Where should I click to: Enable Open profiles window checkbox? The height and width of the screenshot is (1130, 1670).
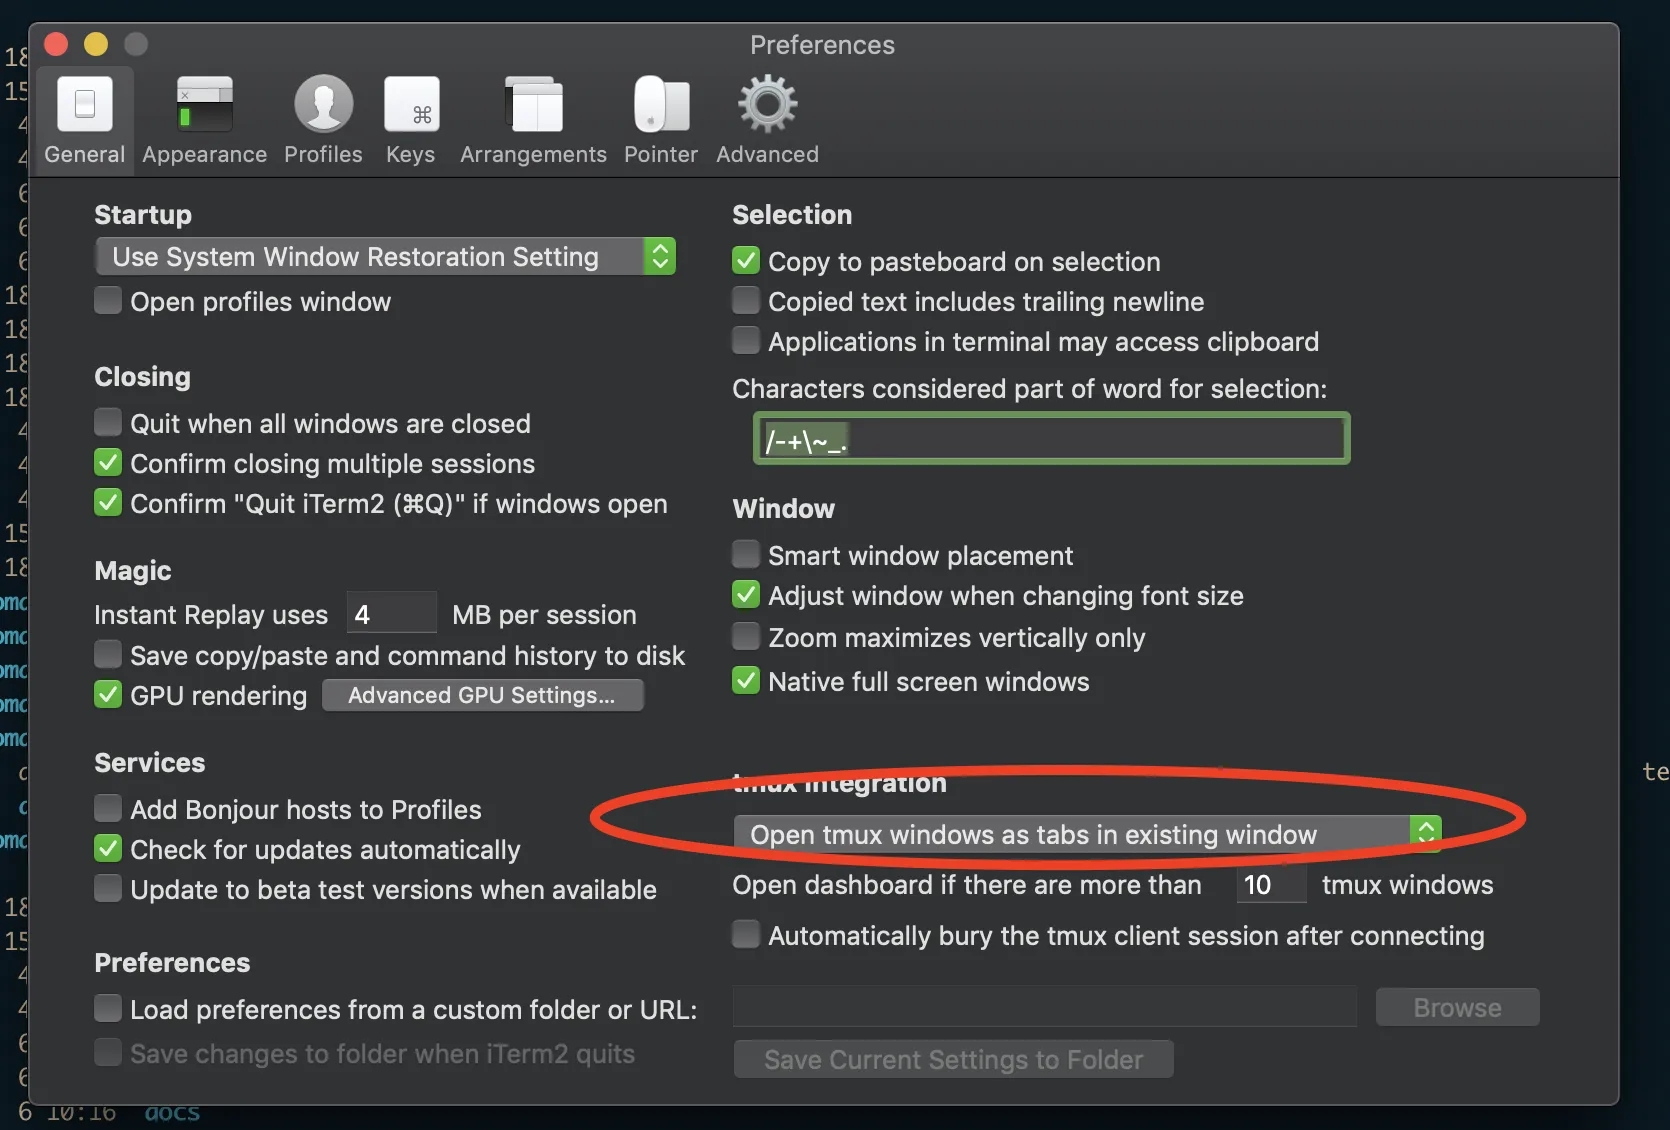tap(108, 301)
